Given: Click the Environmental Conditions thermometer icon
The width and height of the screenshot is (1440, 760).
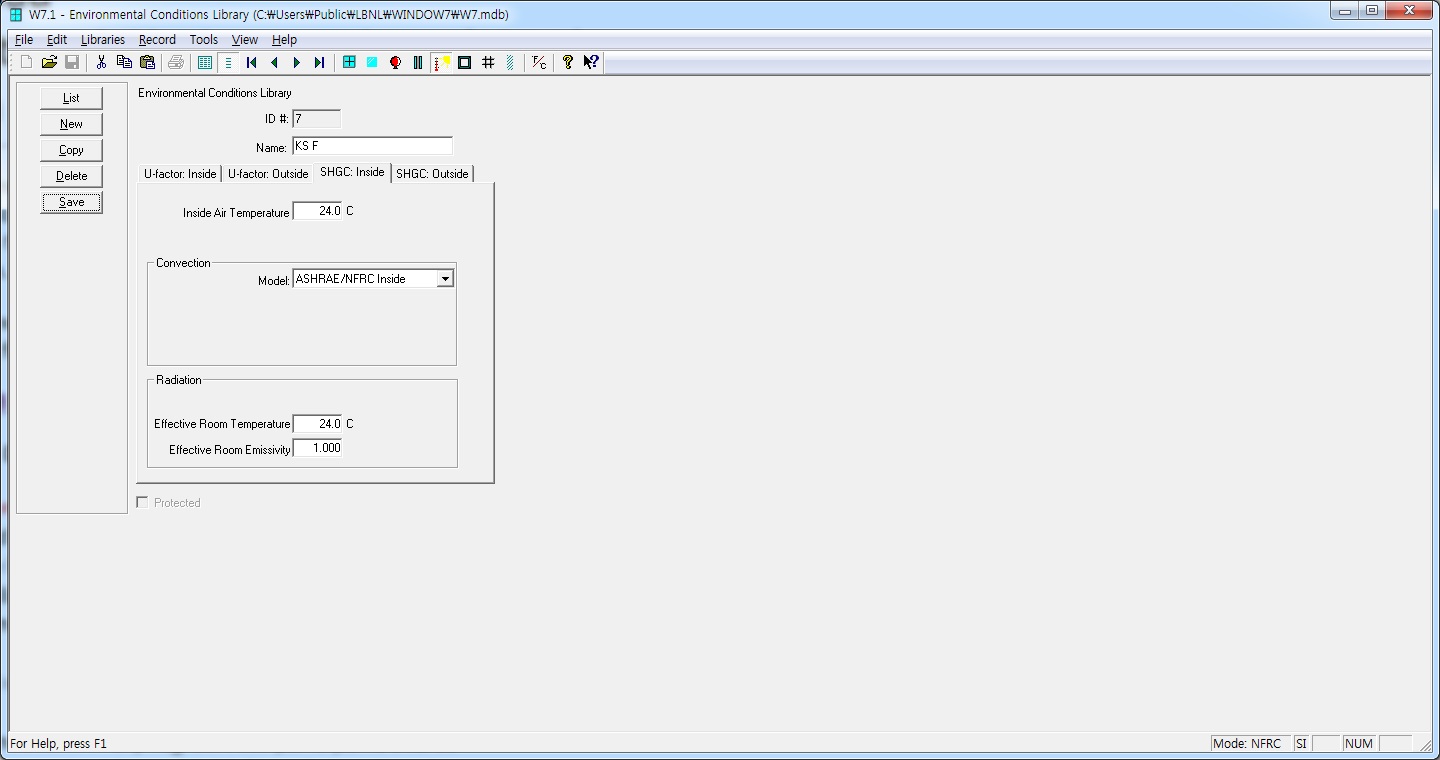Looking at the screenshot, I should coord(440,62).
